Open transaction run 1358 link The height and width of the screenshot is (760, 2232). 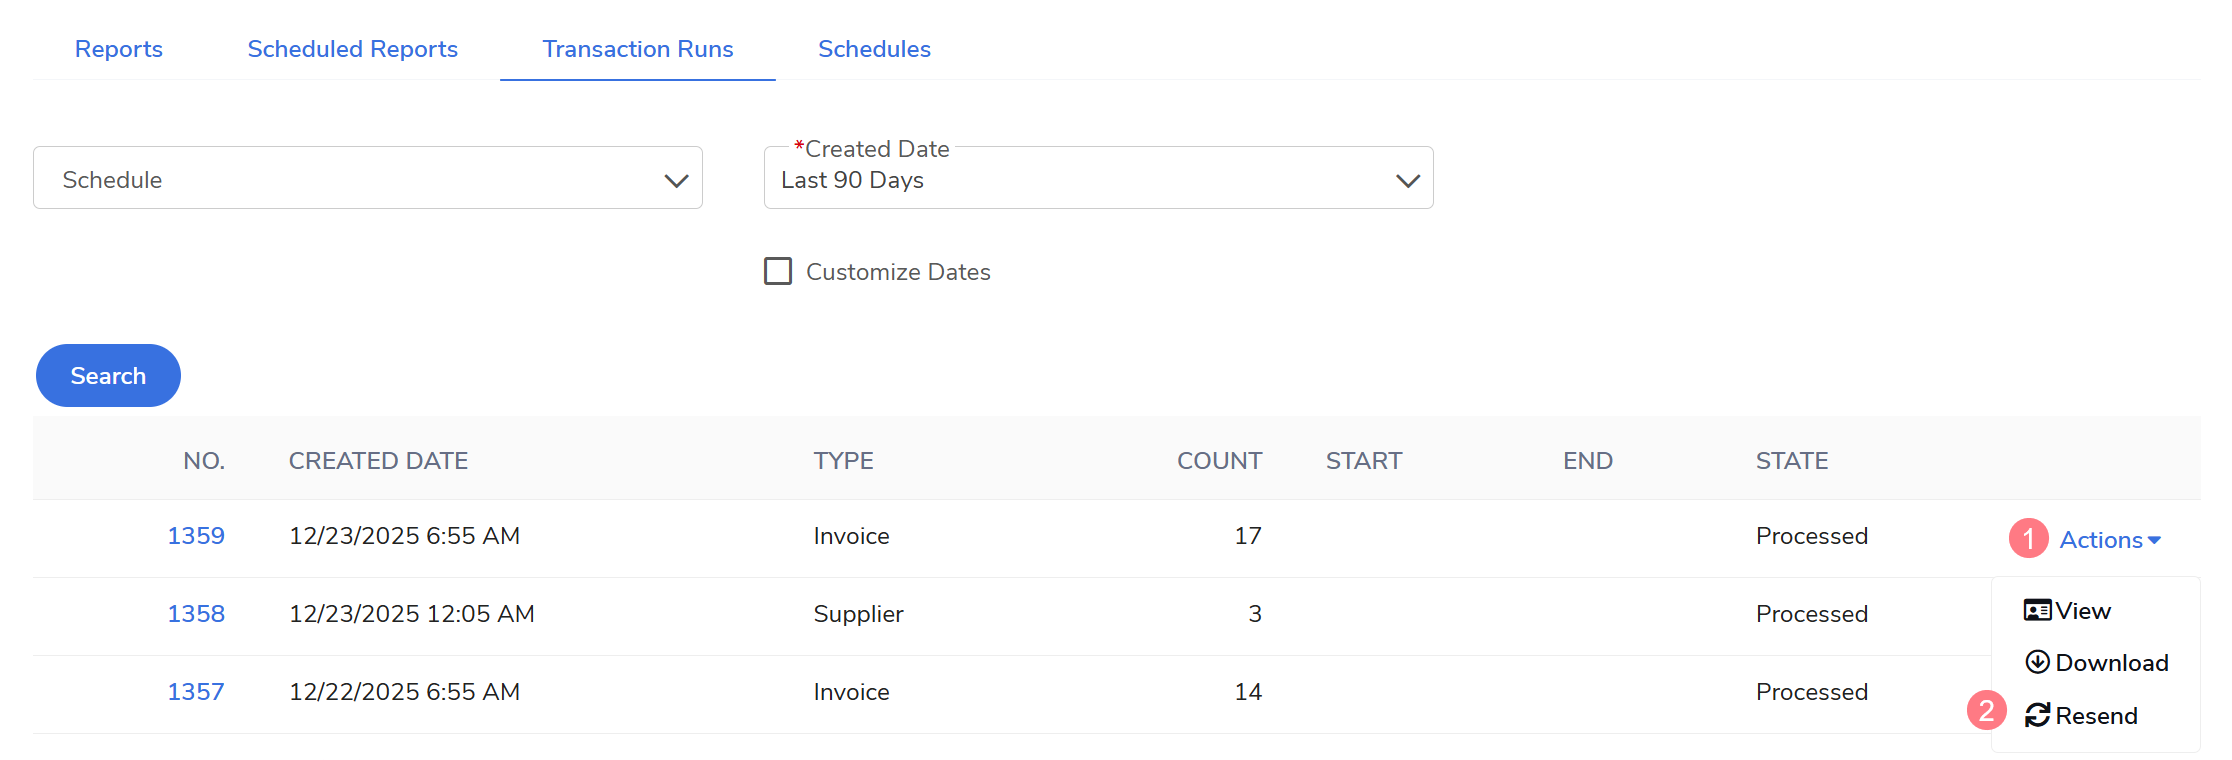click(x=196, y=614)
